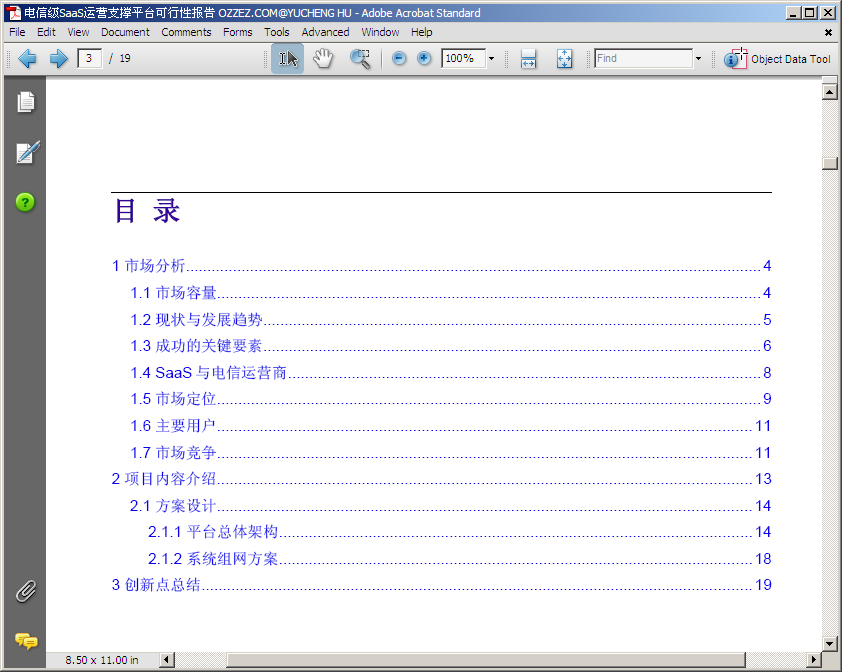Open the Document menu
Screen dimensions: 842x672
(x=125, y=32)
